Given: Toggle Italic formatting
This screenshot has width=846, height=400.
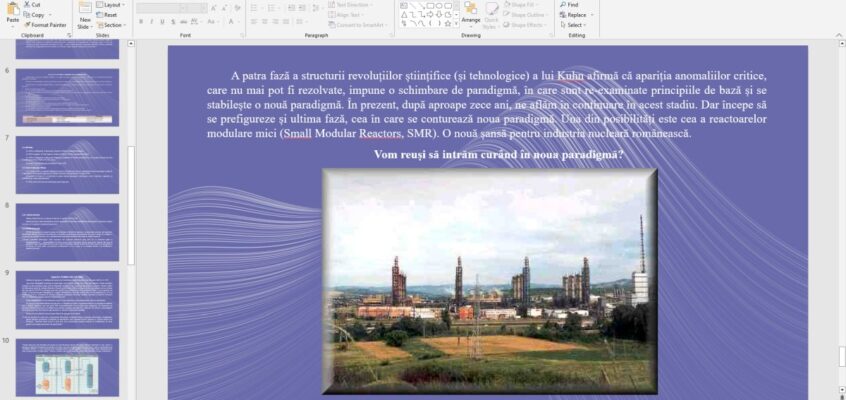Looking at the screenshot, I should (152, 22).
